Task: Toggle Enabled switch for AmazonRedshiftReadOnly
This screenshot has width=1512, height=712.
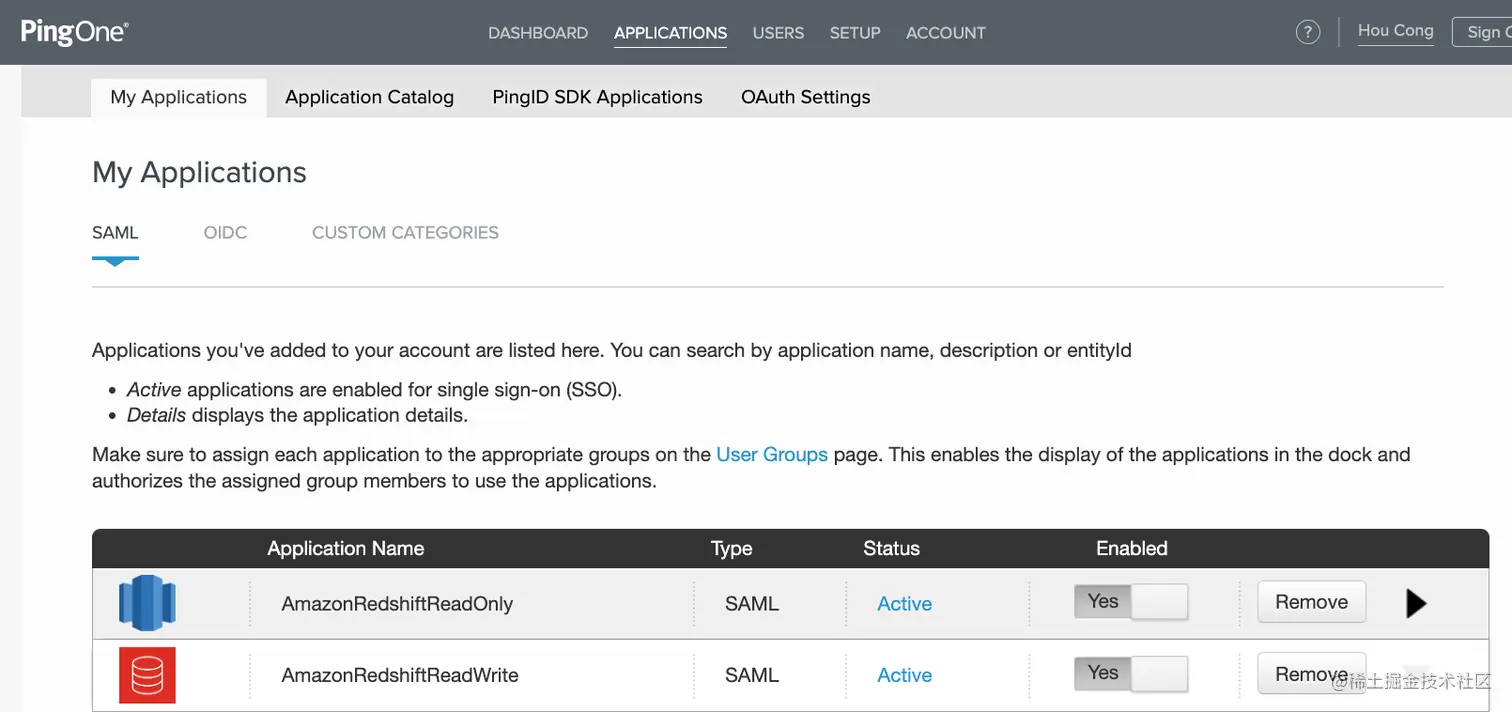Action: pos(1130,602)
